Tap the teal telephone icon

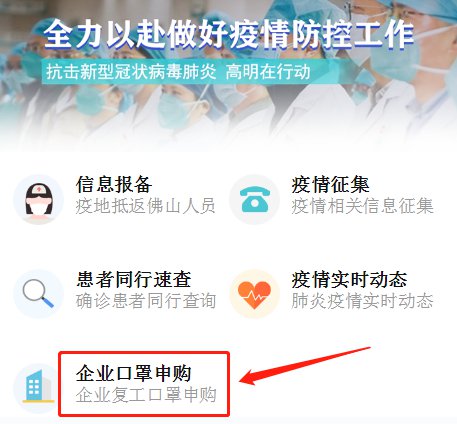[x=254, y=199]
